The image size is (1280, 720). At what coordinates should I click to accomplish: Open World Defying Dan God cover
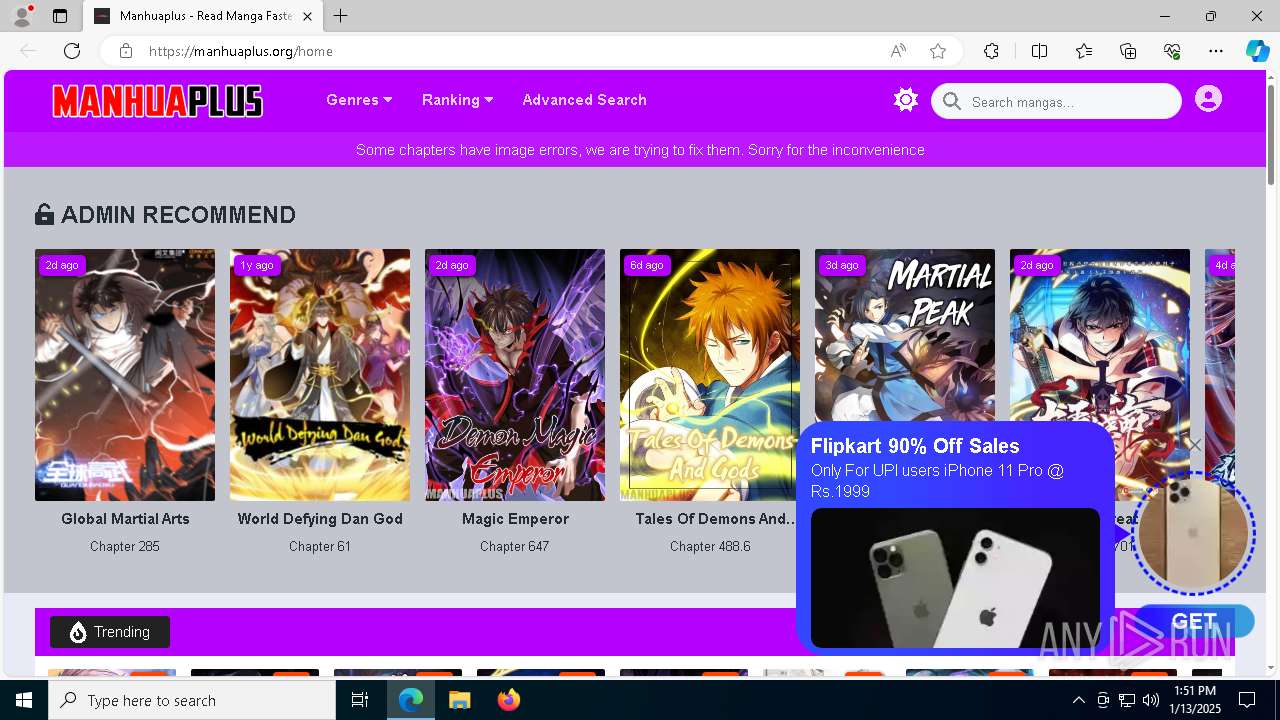click(320, 375)
